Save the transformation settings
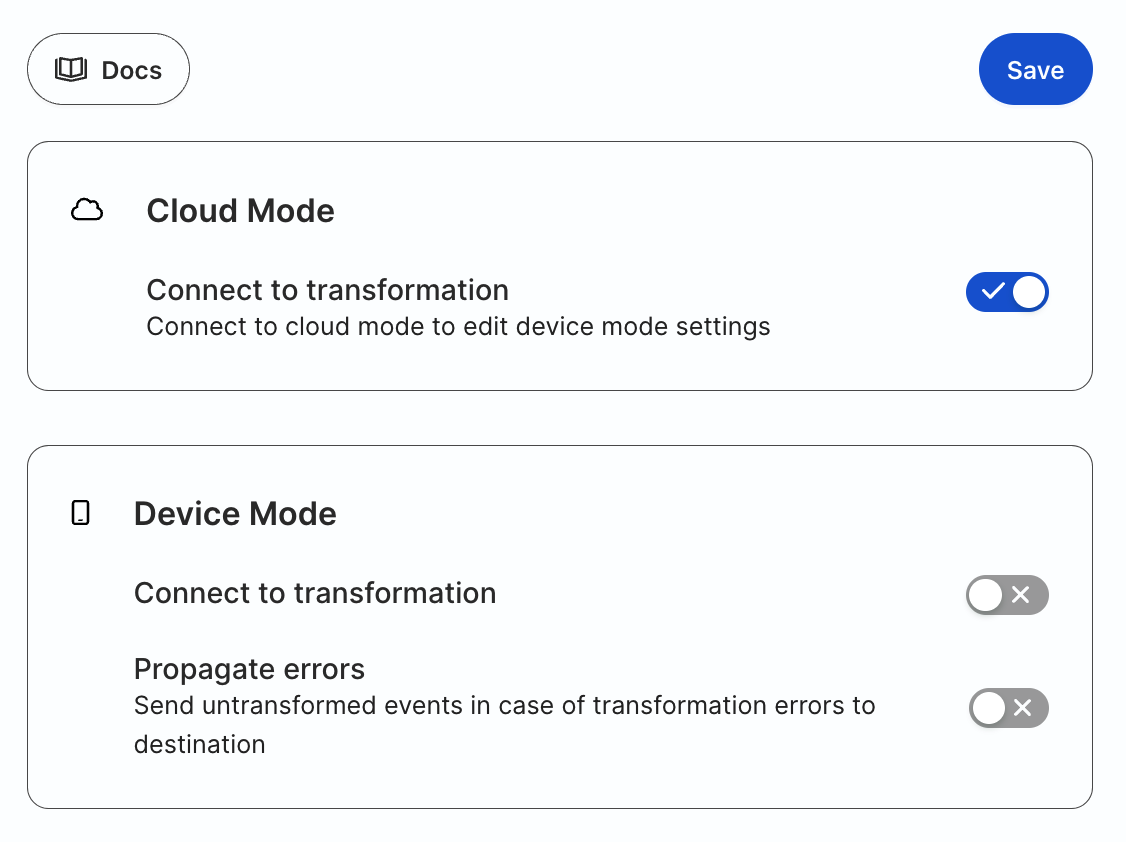Viewport: 1126px width, 842px height. click(1036, 70)
